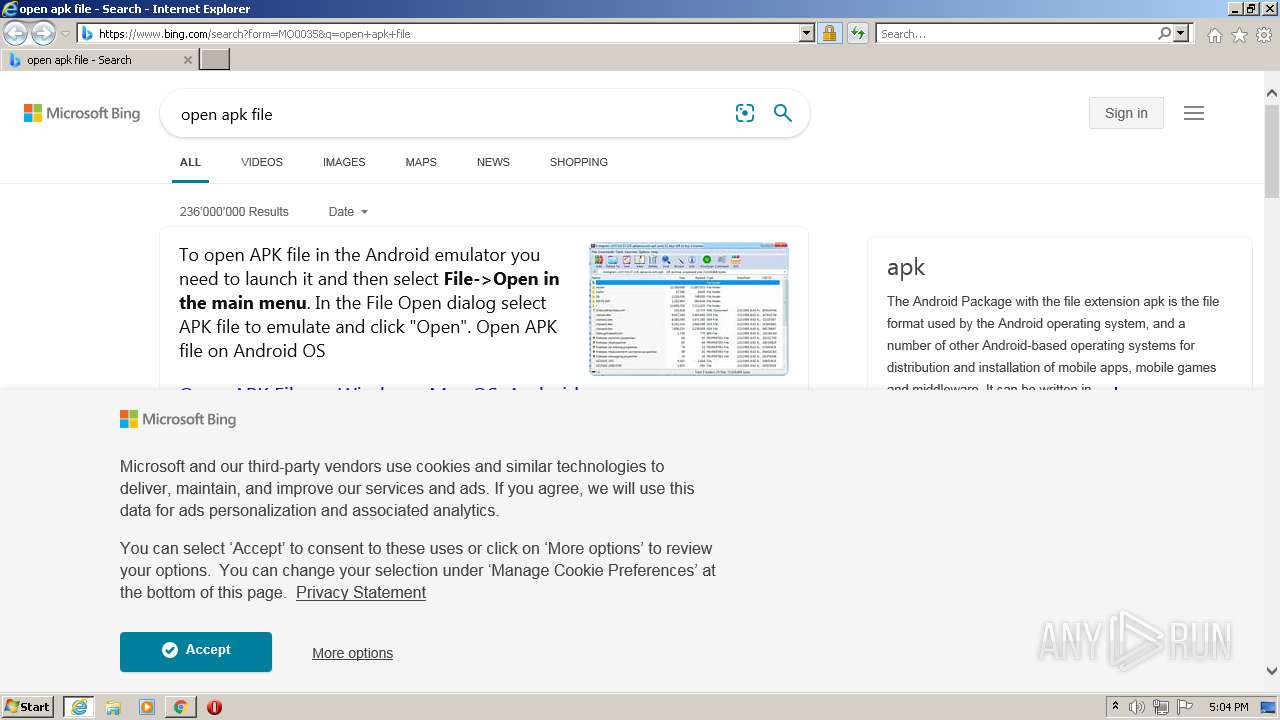Show hidden tray icons arrow

click(x=1115, y=707)
